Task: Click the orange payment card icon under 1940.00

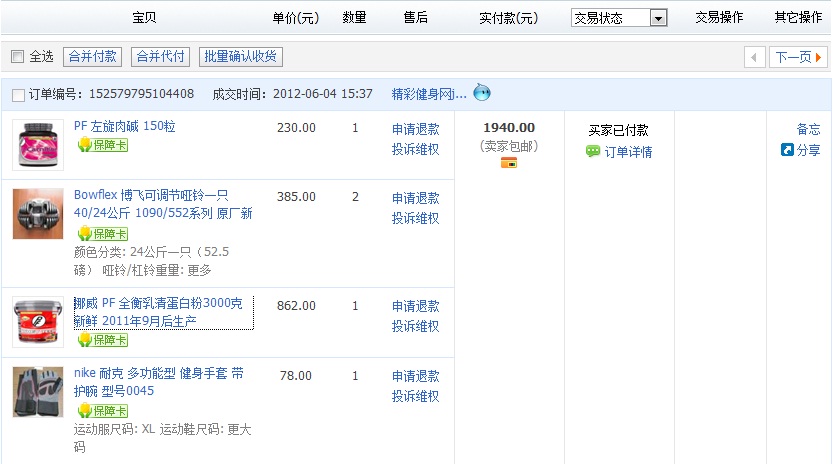Action: pyautogui.click(x=509, y=163)
